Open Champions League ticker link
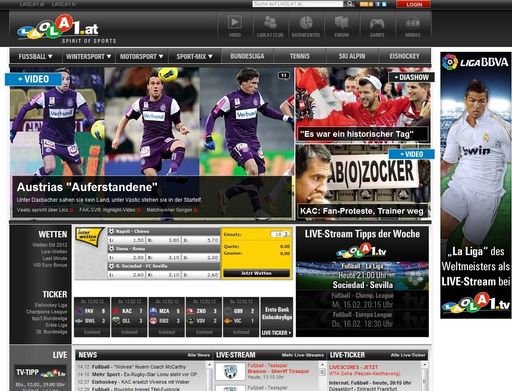This screenshot has width=512, height=391. 47,312
